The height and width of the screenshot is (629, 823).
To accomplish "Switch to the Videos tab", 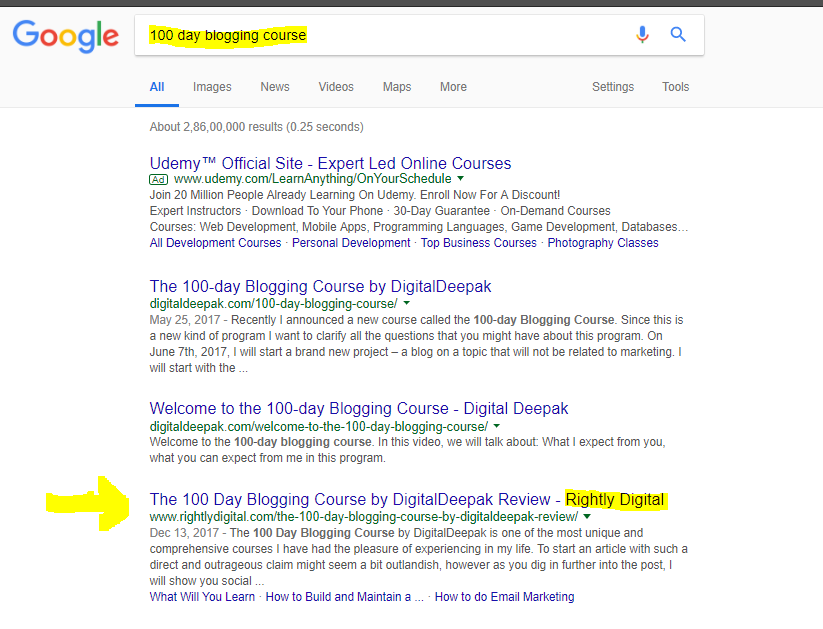I will click(x=336, y=87).
